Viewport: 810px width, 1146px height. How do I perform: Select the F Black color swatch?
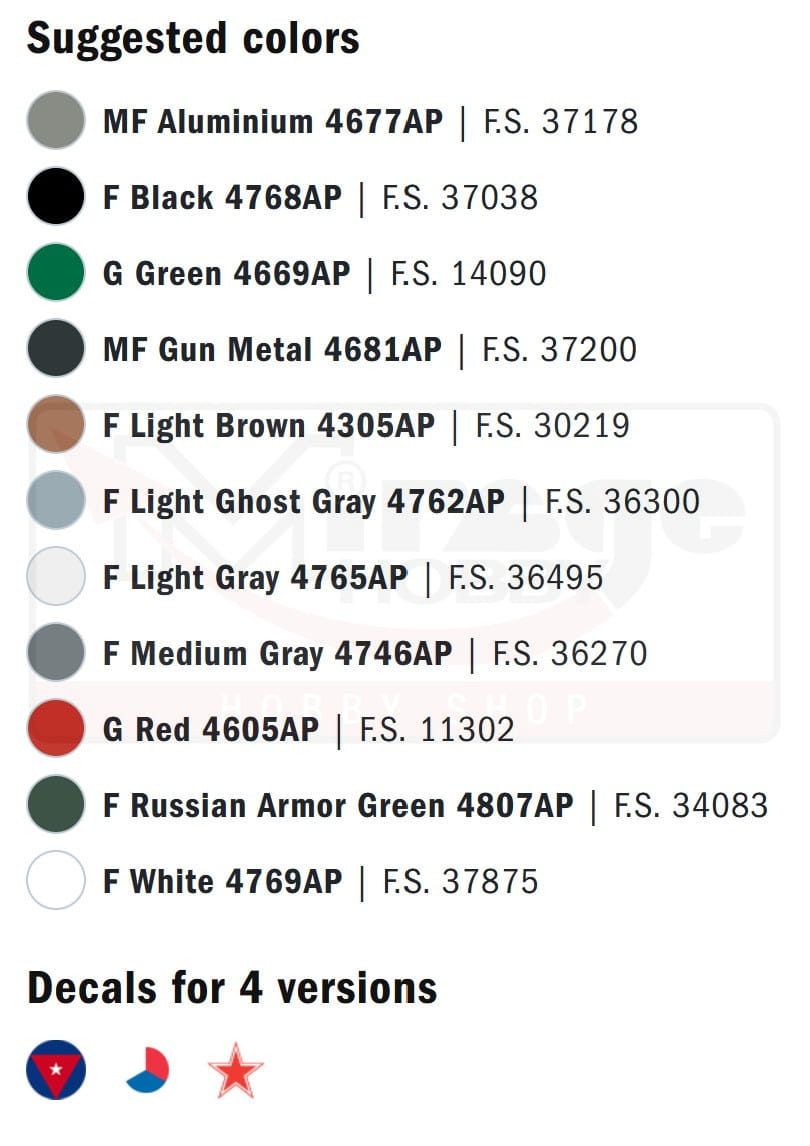[x=56, y=197]
